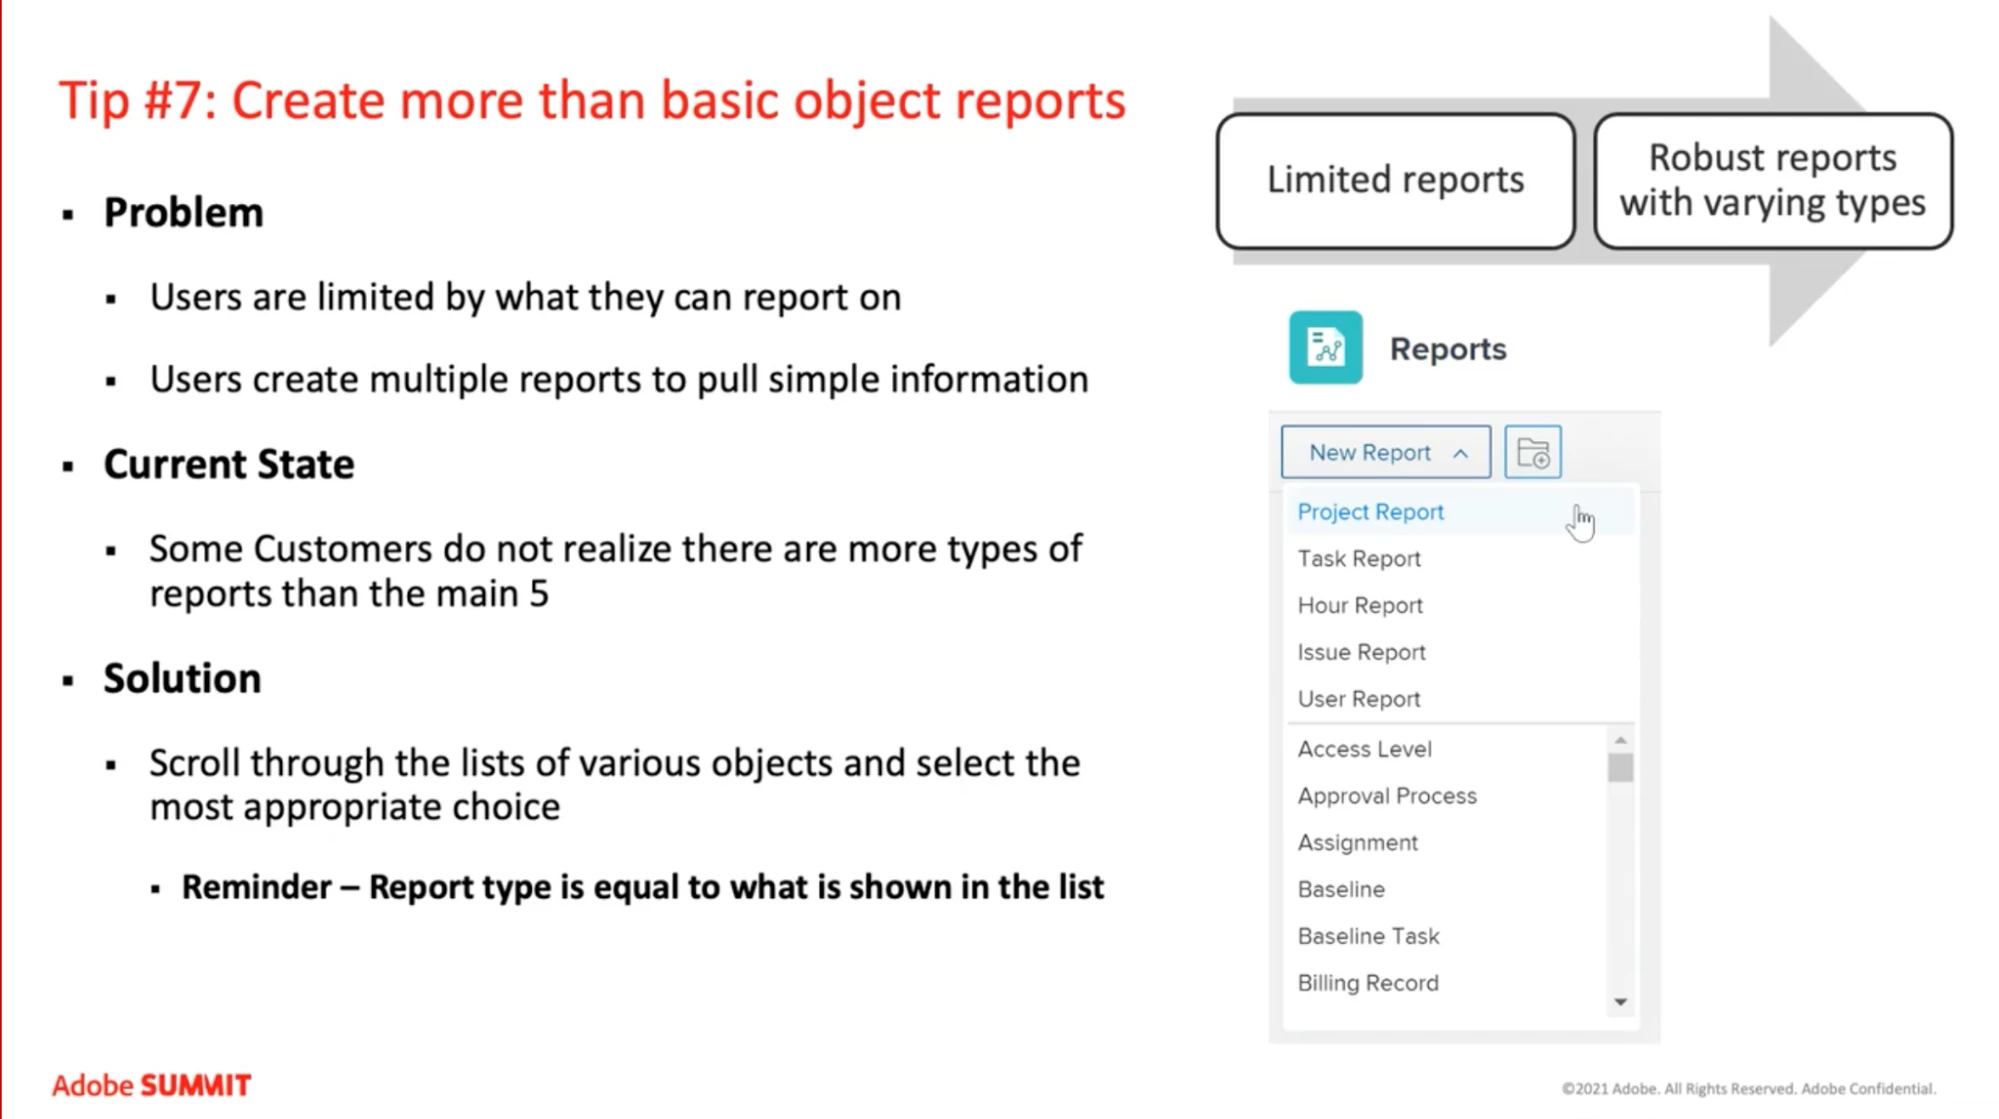Pick Assignment report type
1999x1119 pixels.
point(1357,843)
